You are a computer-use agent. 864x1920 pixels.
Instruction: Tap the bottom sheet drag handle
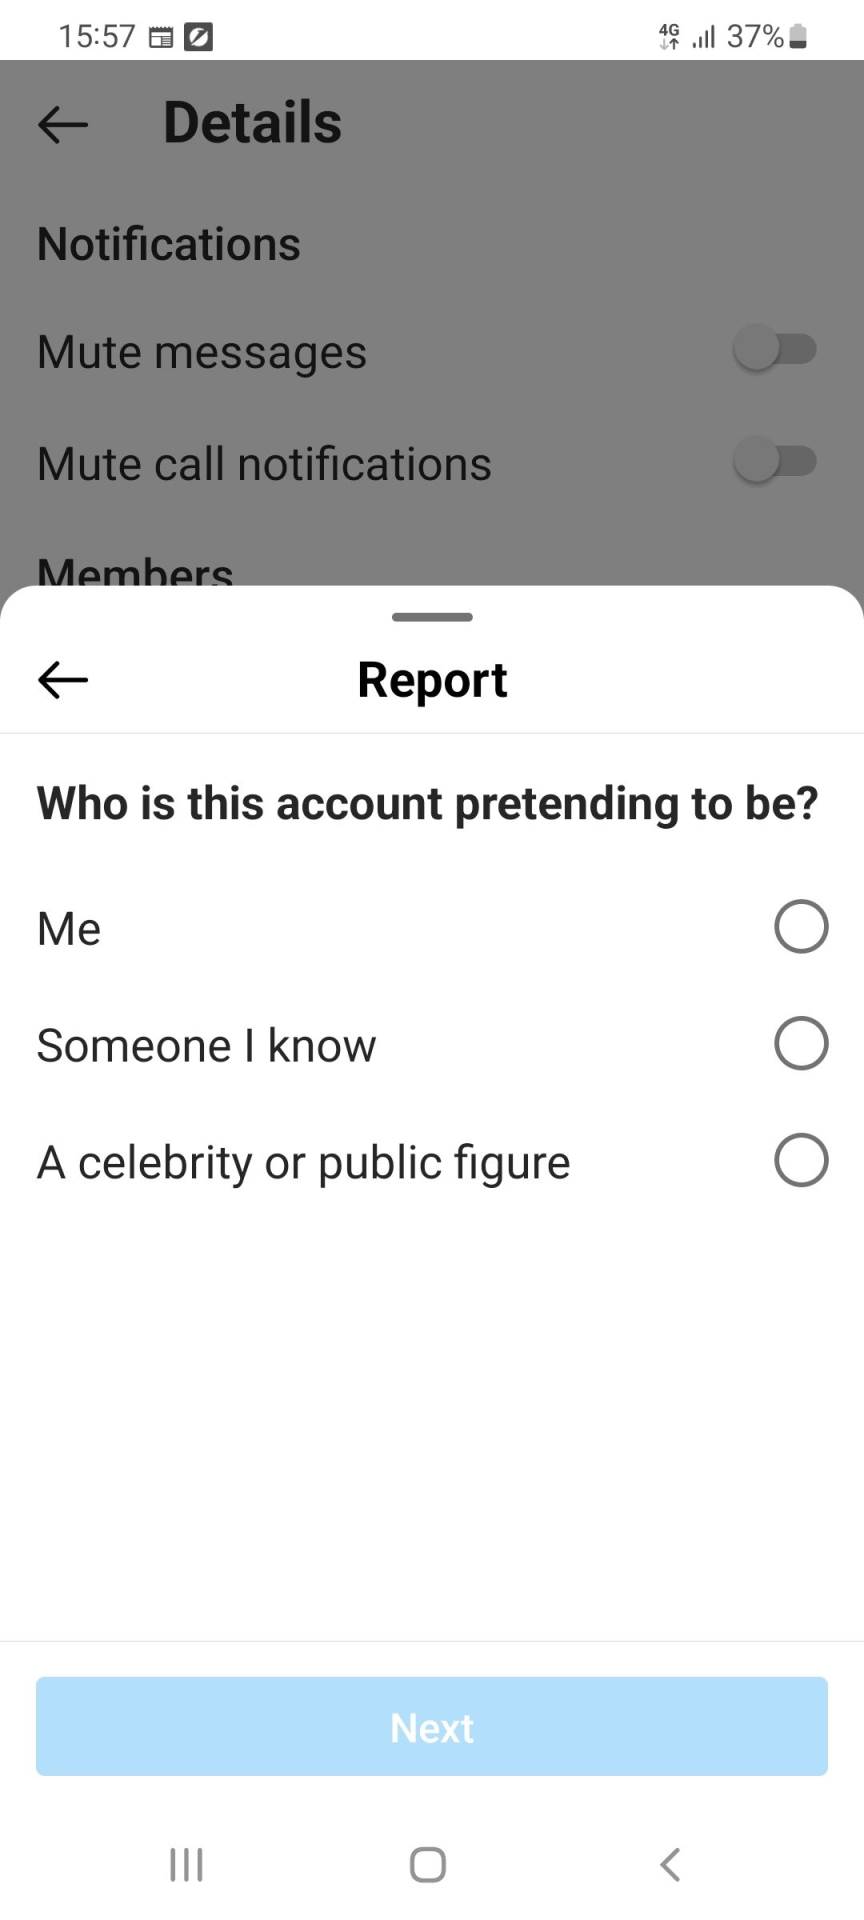[432, 617]
